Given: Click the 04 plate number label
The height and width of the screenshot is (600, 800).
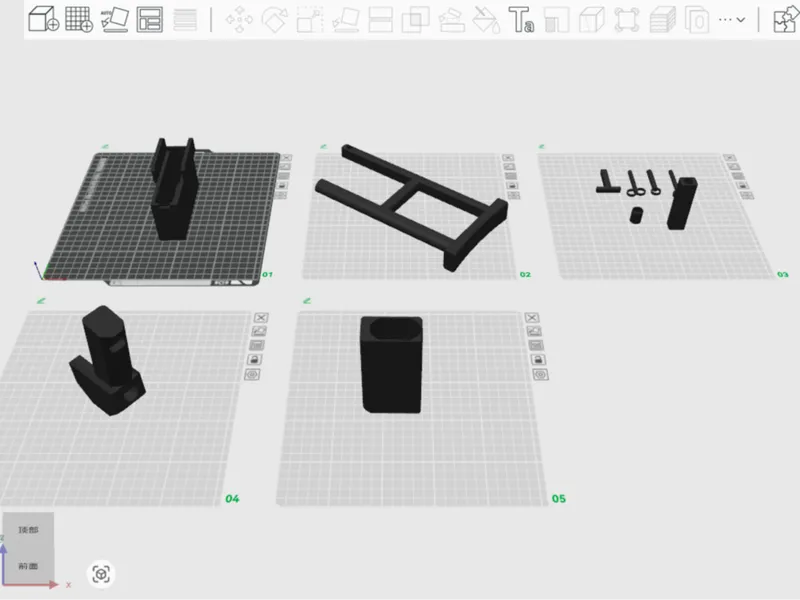Looking at the screenshot, I should click(232, 498).
